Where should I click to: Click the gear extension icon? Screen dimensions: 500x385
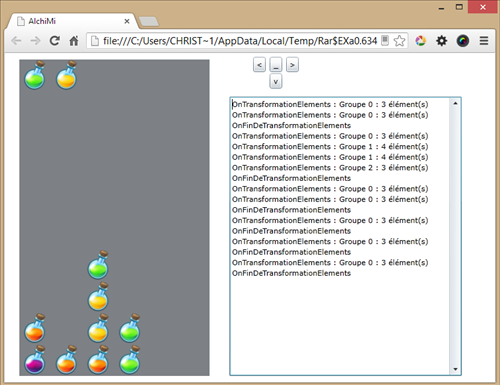click(x=441, y=41)
